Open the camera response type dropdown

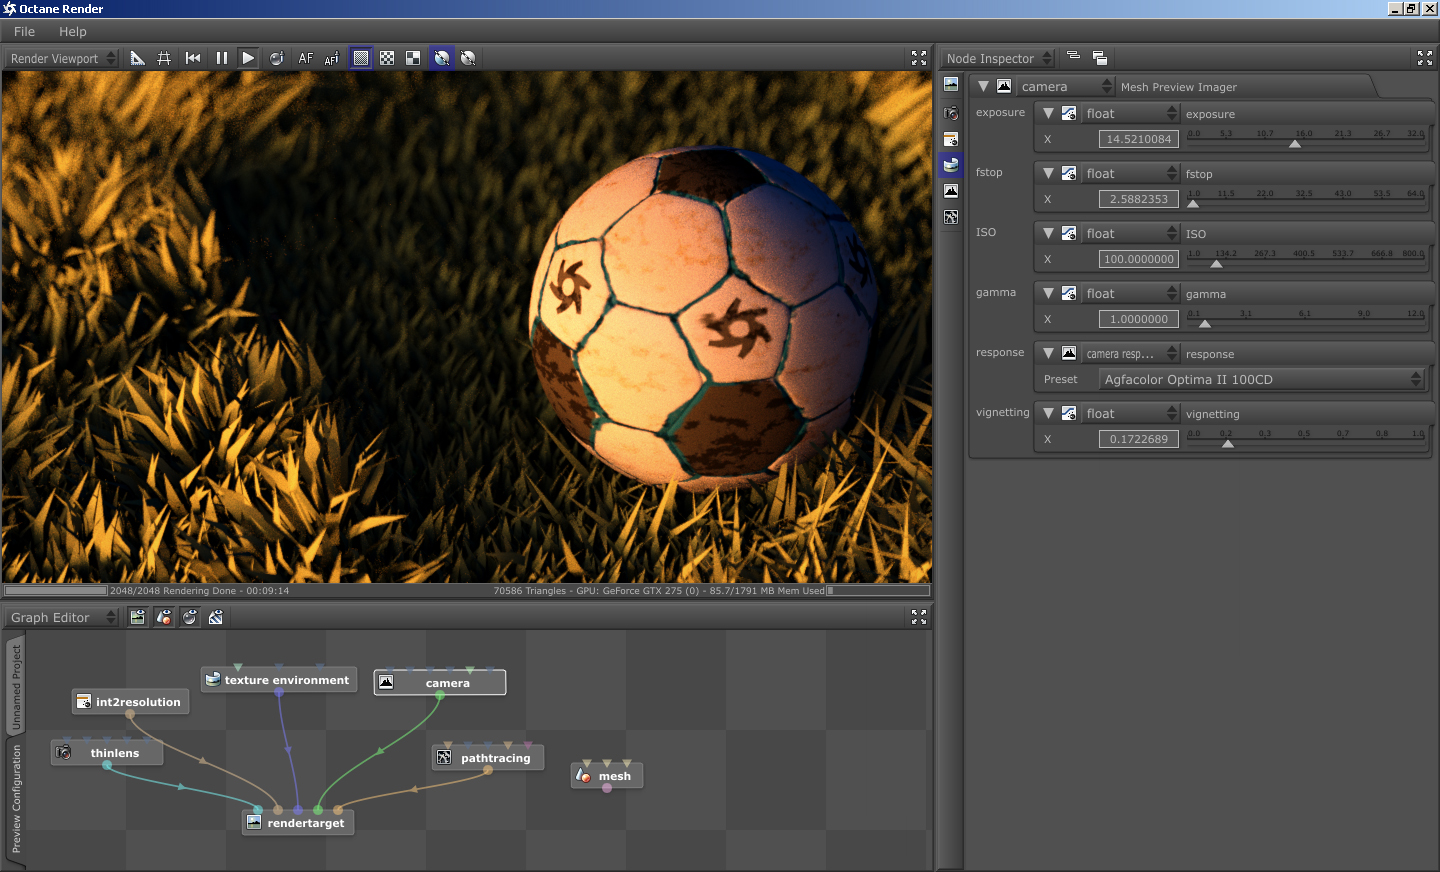click(x=1130, y=353)
